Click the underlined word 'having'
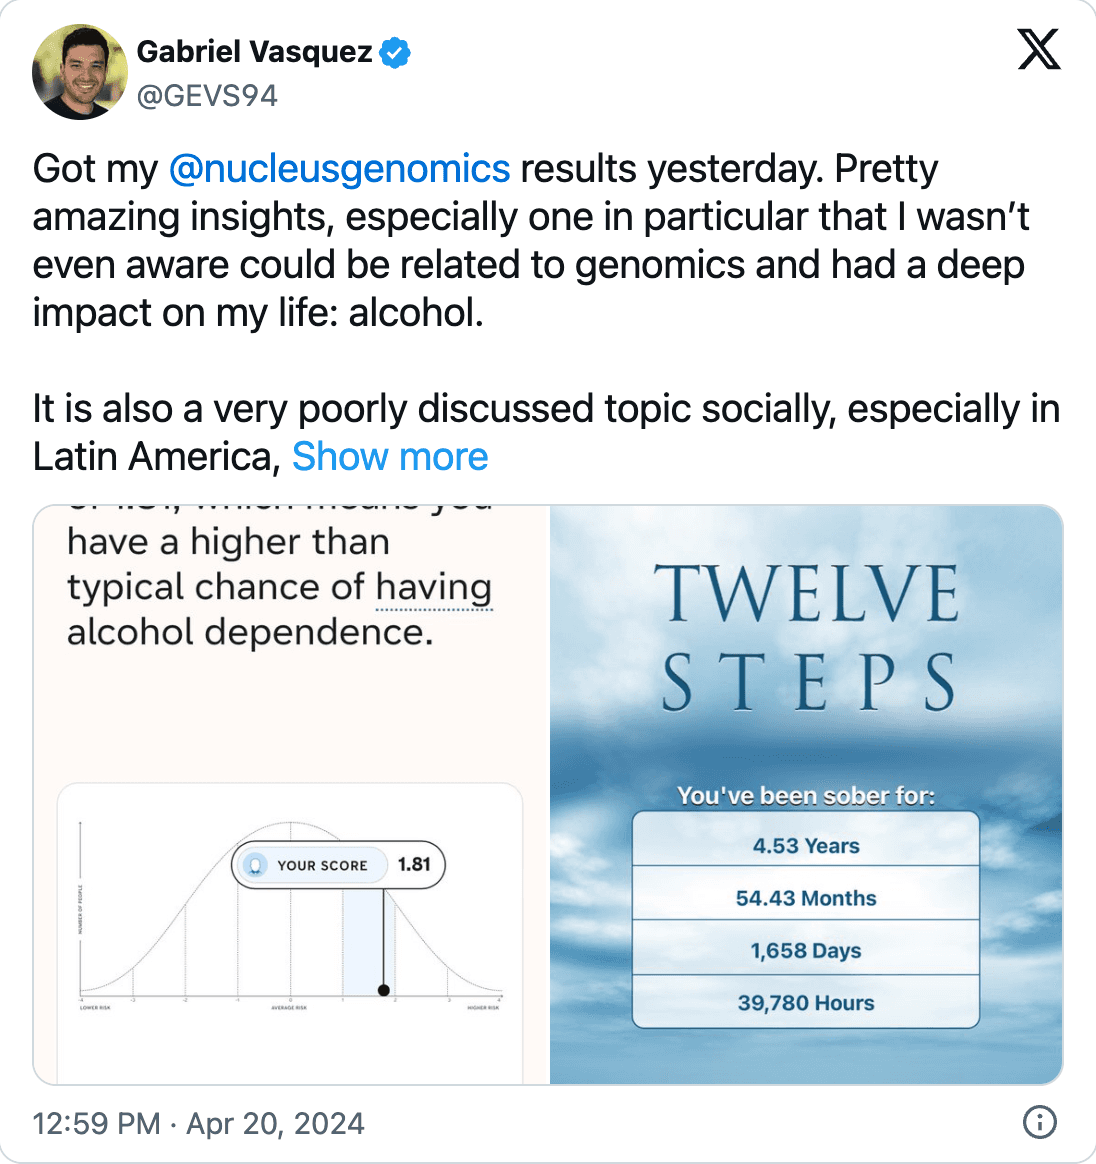The image size is (1096, 1164). click(x=434, y=588)
